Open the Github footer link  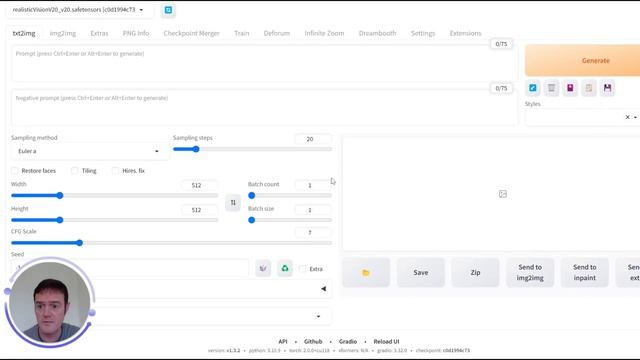[x=313, y=342]
